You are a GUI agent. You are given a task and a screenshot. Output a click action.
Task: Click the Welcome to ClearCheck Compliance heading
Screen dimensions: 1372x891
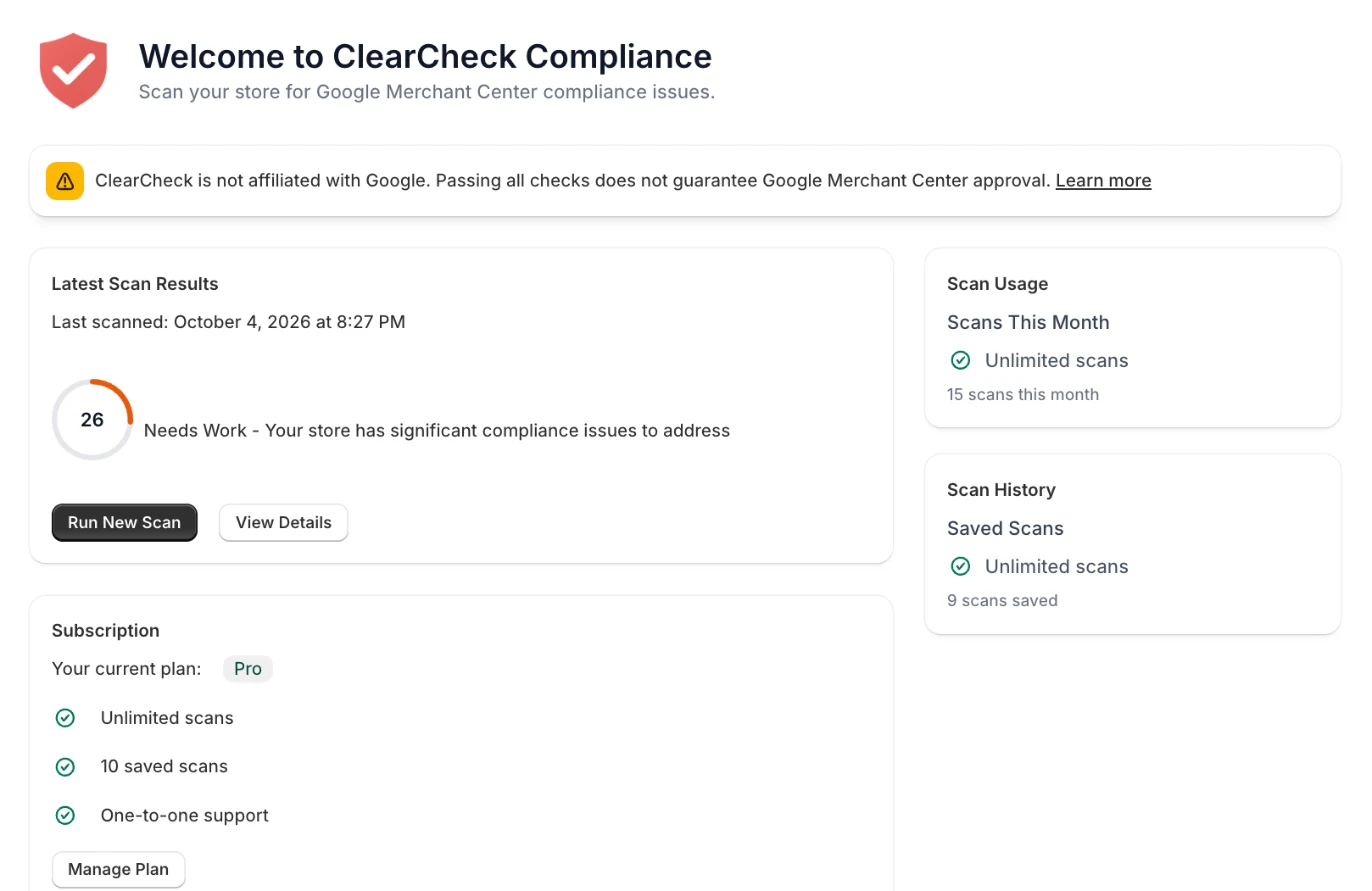click(x=425, y=56)
